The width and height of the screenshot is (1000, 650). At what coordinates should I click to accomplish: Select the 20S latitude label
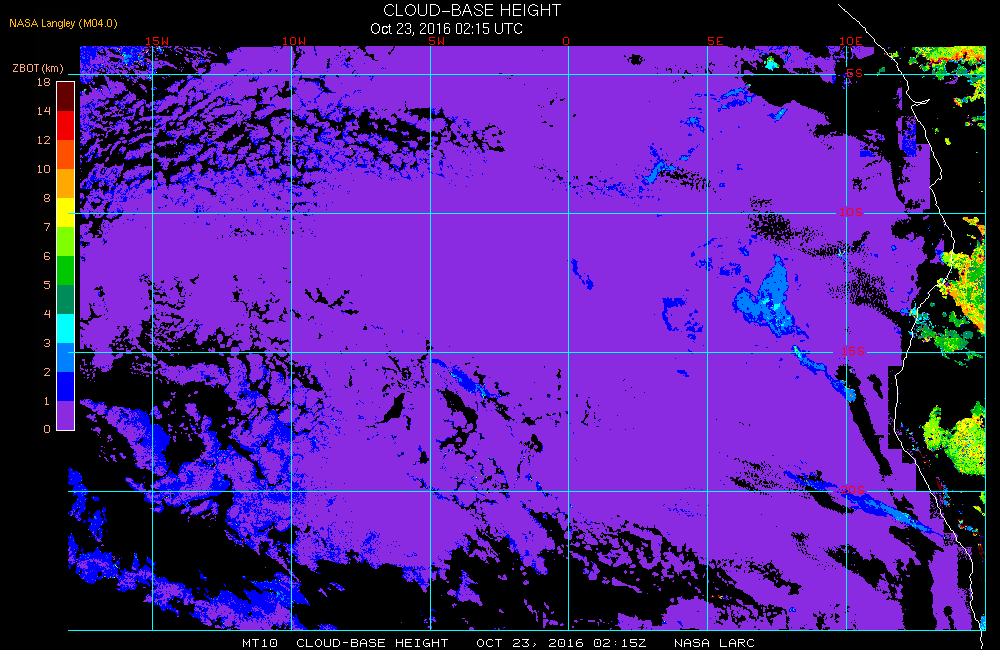click(x=853, y=491)
